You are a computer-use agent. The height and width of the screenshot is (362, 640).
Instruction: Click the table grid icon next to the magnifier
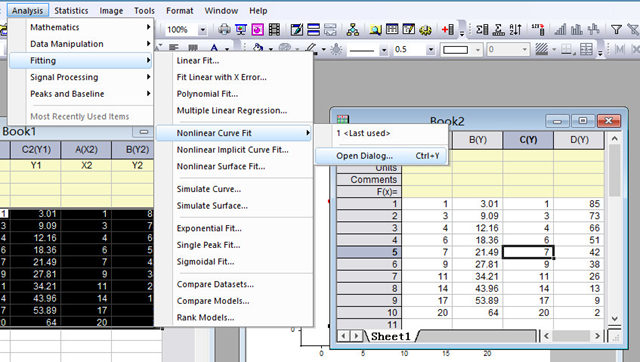pyautogui.click(x=392, y=29)
